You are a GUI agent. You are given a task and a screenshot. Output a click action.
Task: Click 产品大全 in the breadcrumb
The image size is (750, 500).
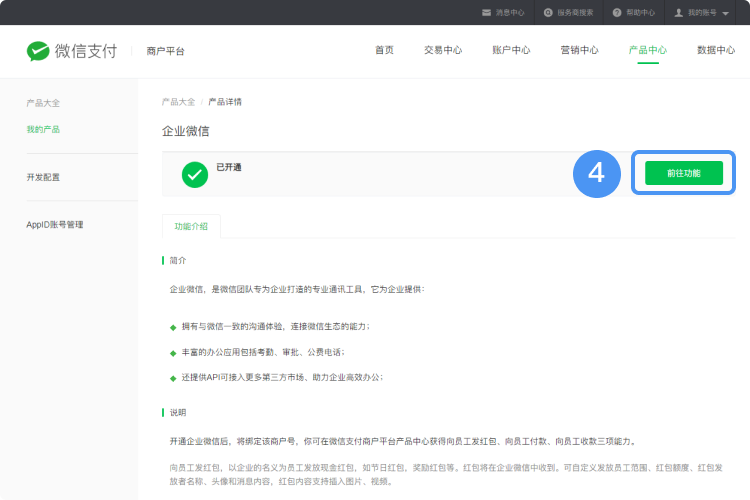coord(178,102)
